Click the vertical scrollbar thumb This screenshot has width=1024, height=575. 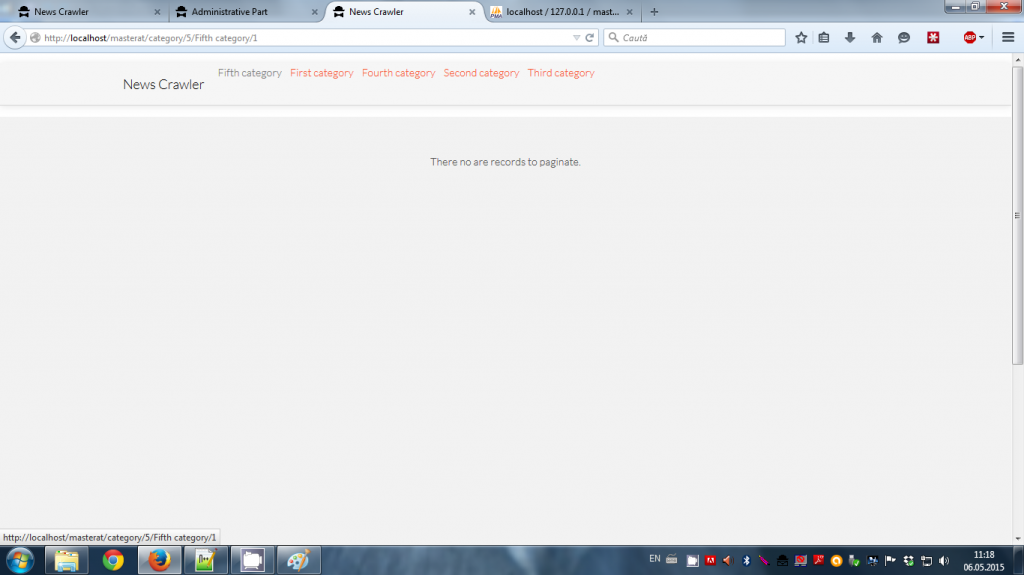pyautogui.click(x=1017, y=215)
